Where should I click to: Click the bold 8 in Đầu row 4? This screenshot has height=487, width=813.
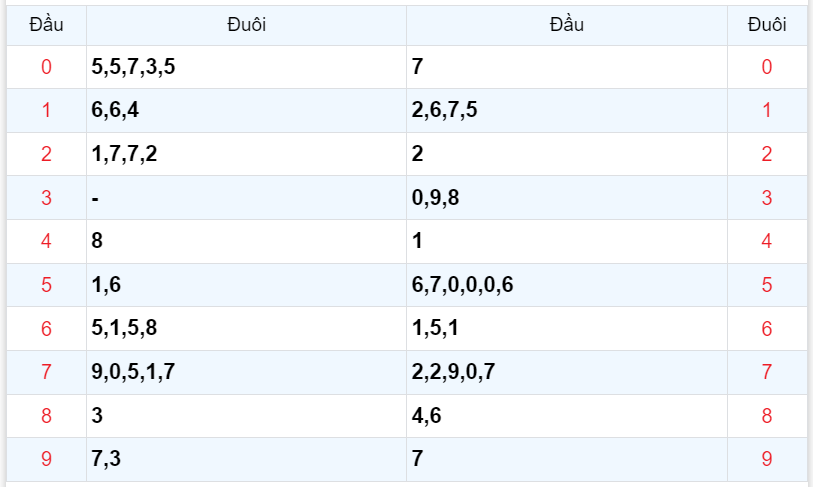pos(96,241)
